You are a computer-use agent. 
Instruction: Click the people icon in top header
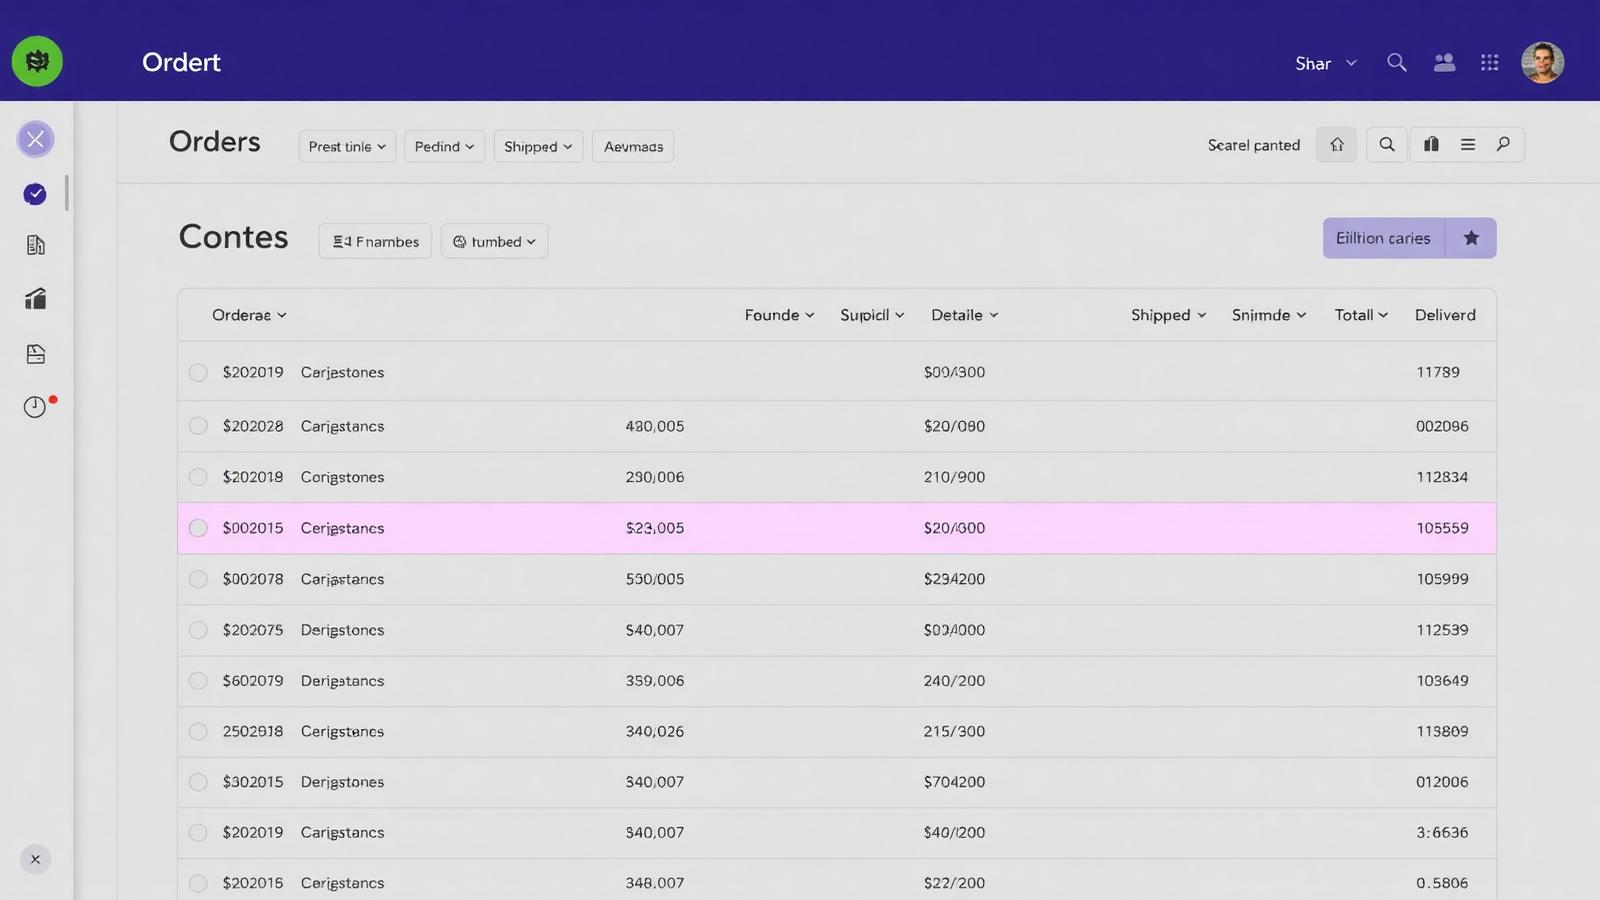[x=1444, y=63]
